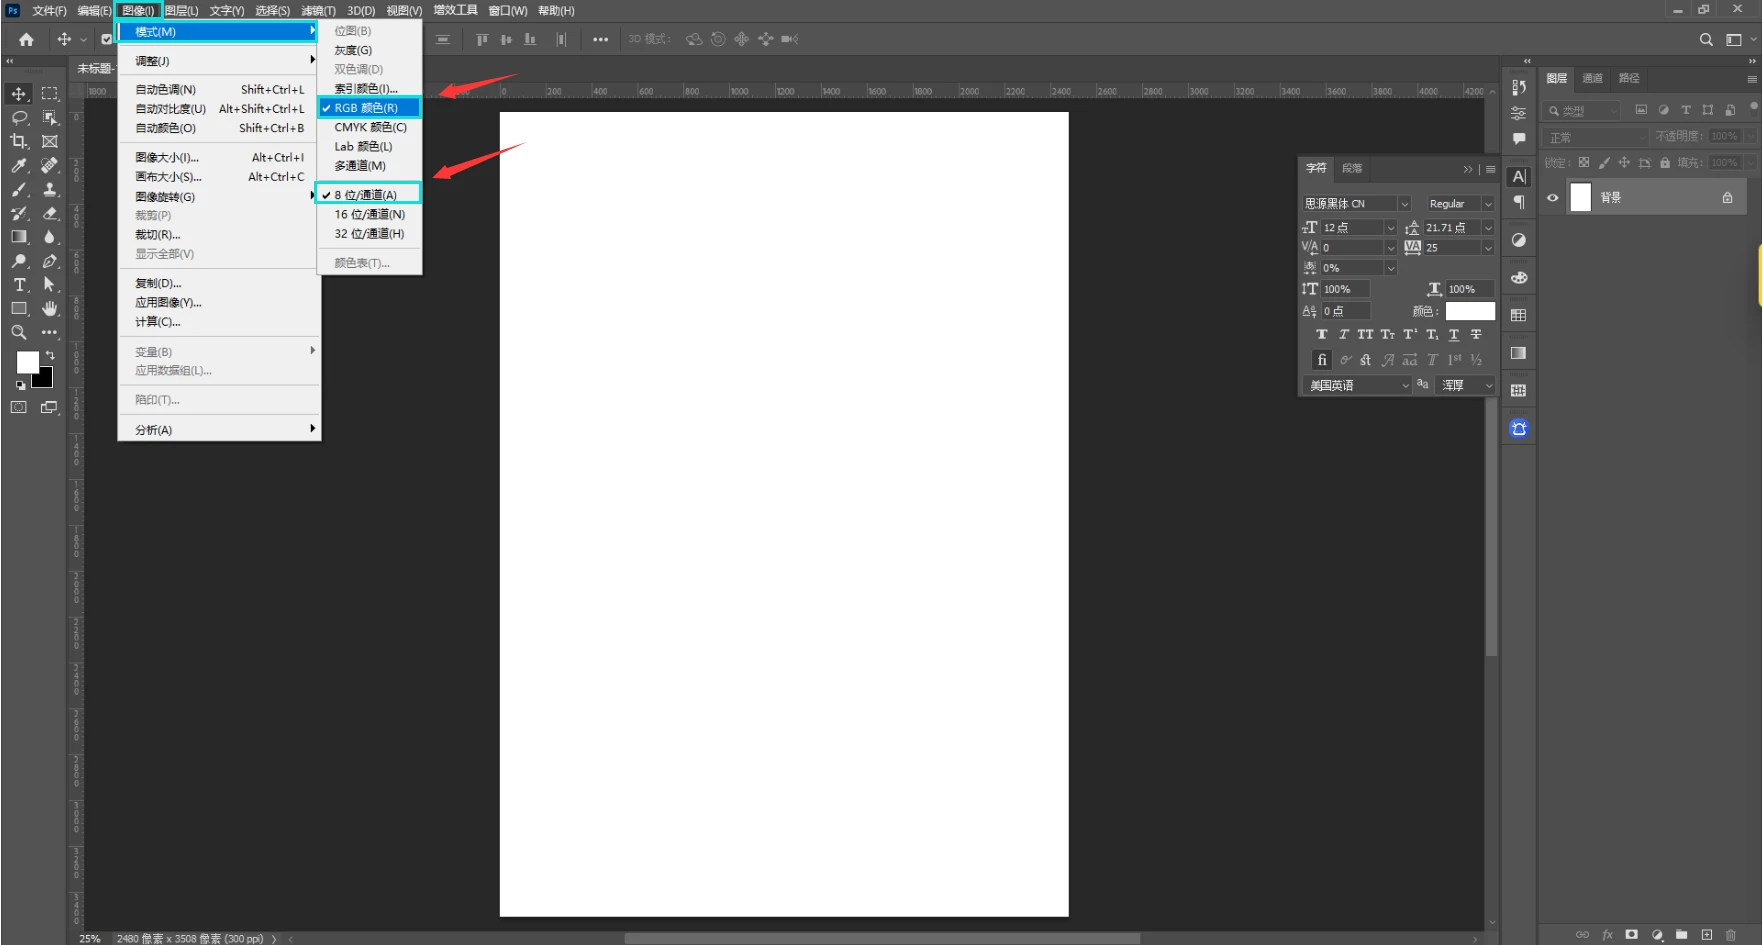
Task: Open the History panel icon
Action: (1519, 88)
